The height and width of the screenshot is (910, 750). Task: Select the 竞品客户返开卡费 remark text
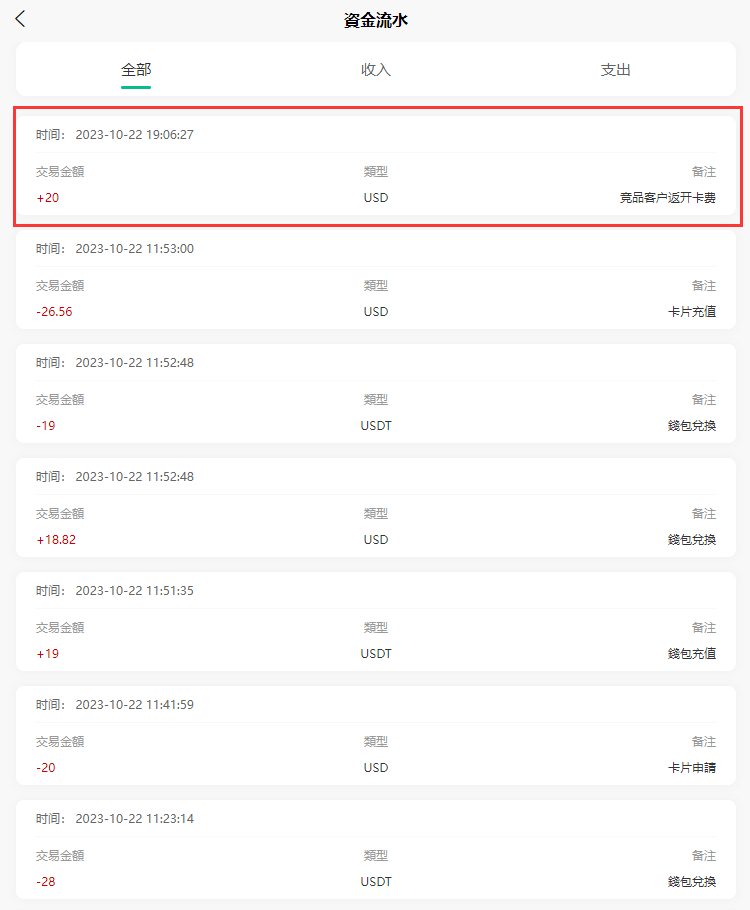click(x=668, y=197)
